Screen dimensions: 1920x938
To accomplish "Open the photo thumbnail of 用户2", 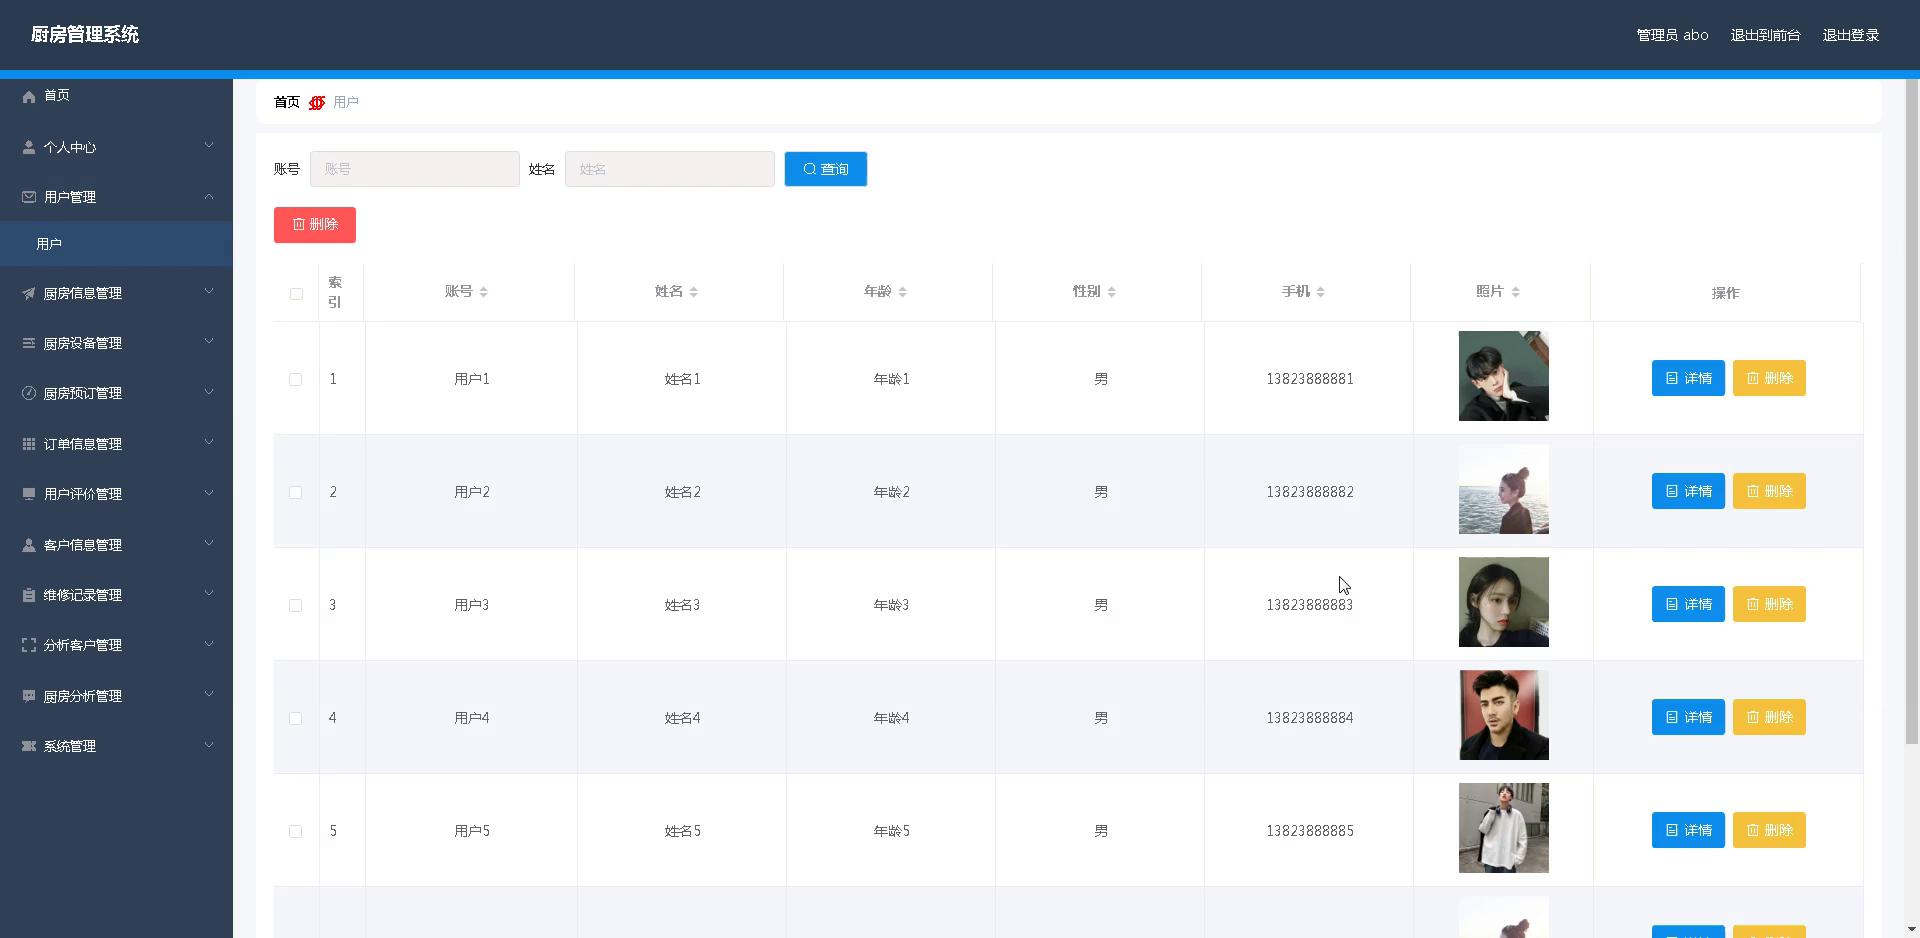I will (x=1503, y=489).
